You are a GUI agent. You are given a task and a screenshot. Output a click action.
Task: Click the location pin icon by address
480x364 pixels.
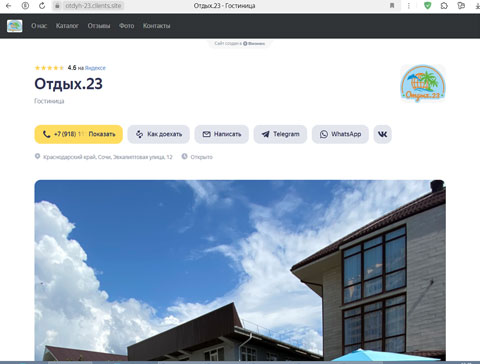(x=37, y=156)
